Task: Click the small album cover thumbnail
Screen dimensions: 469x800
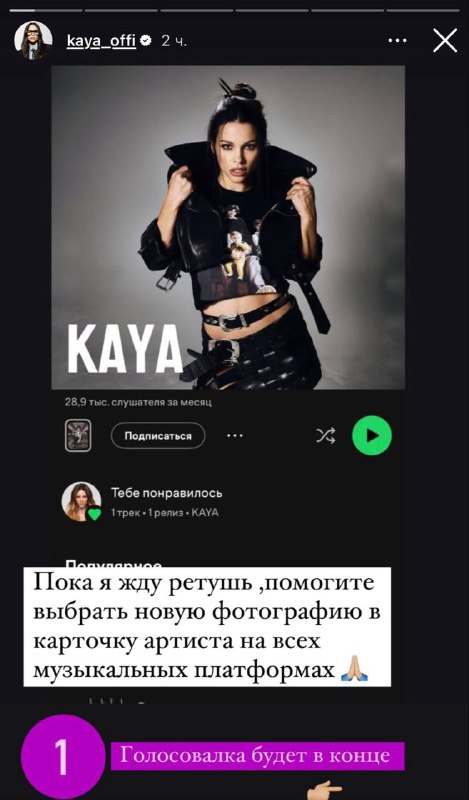Action: [x=78, y=435]
